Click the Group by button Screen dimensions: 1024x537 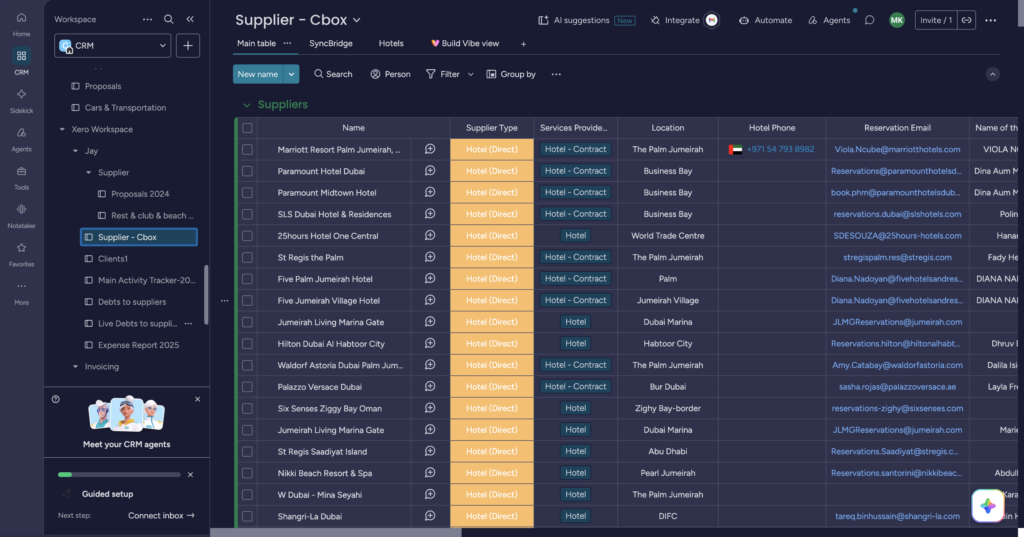click(x=511, y=74)
